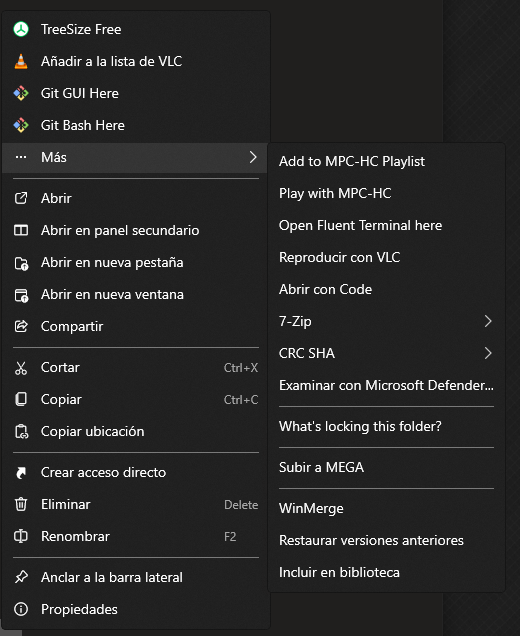Click the Copiar ubicación label text
The height and width of the screenshot is (636, 520).
click(92, 432)
